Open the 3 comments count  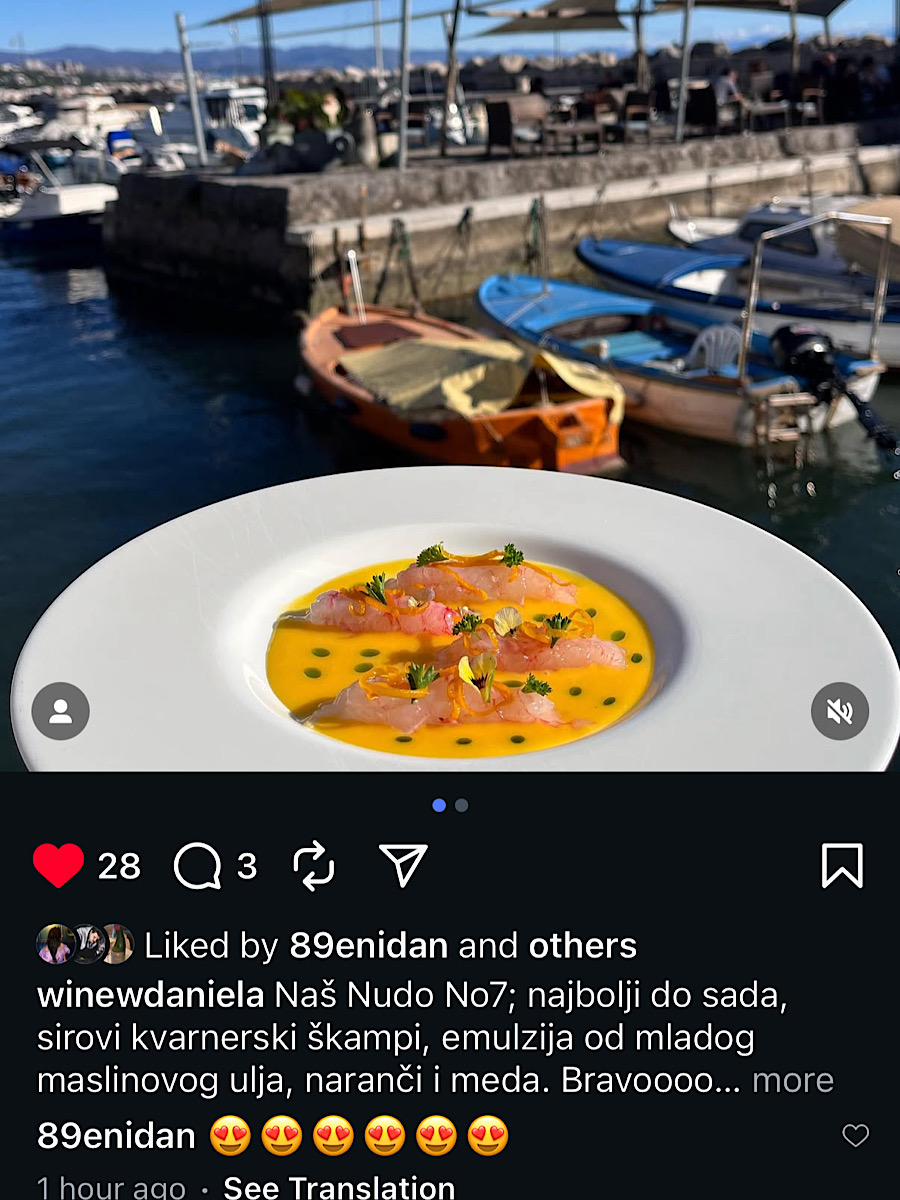coord(247,866)
